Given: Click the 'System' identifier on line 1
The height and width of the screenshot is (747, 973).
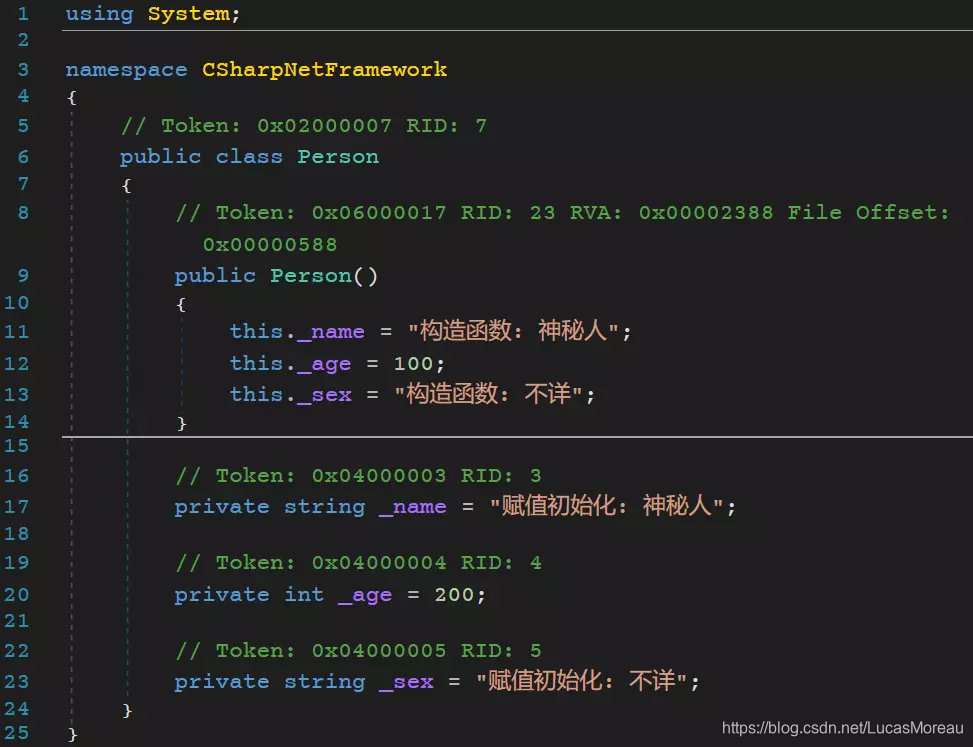Looking at the screenshot, I should pos(189,14).
